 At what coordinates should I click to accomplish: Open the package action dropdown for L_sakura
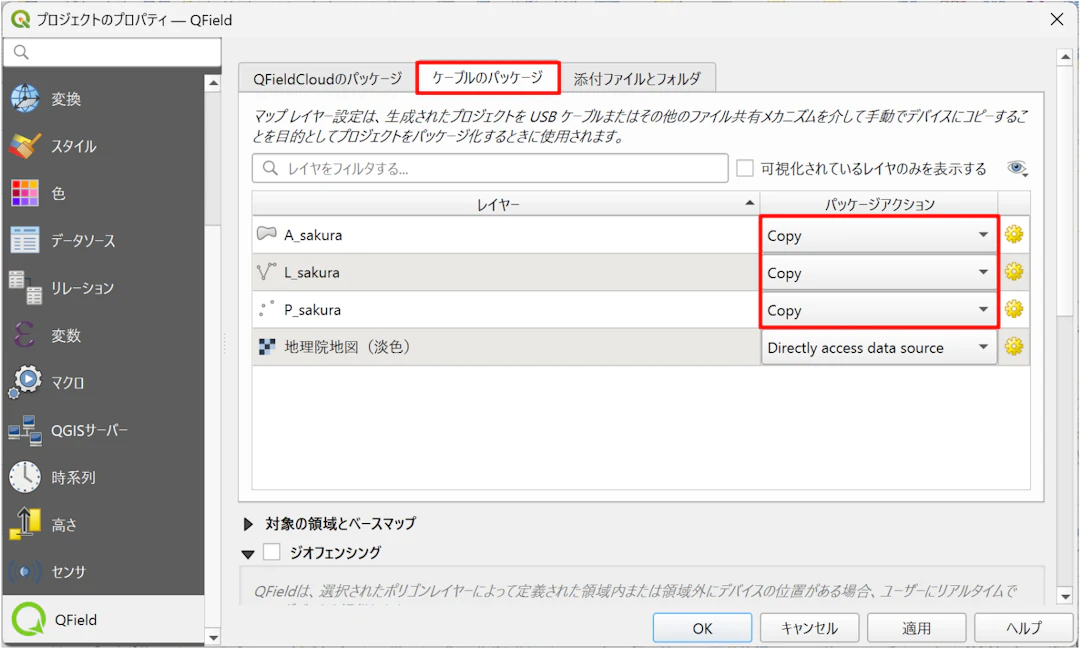[x=878, y=272]
